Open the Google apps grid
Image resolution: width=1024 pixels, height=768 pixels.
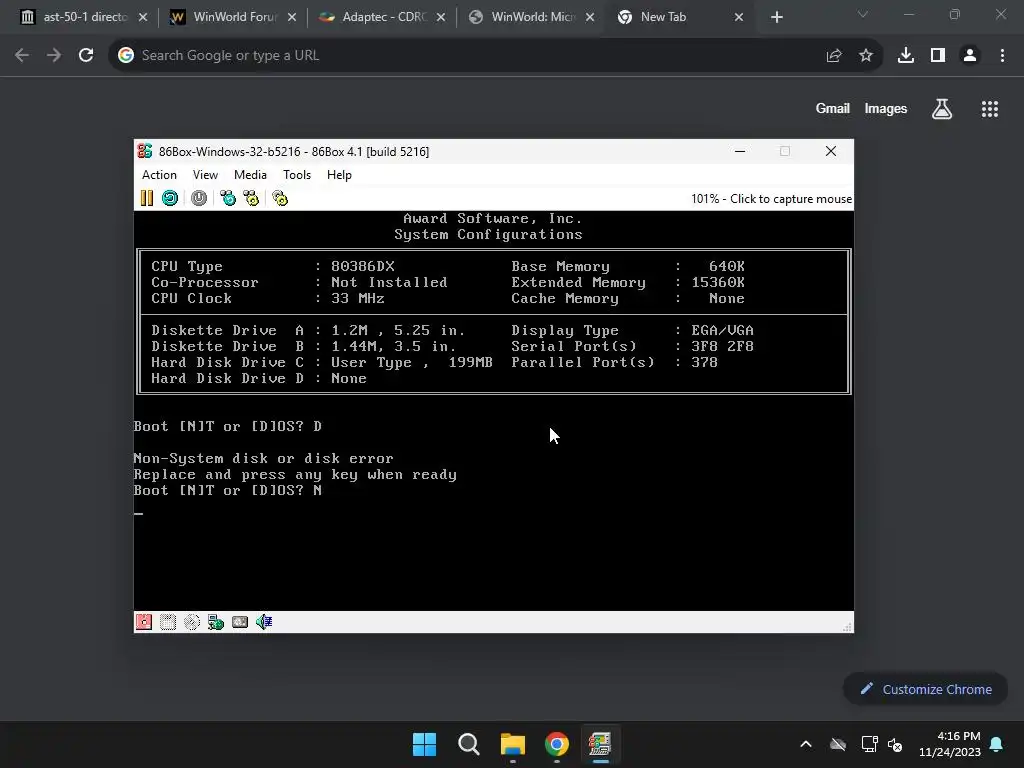(990, 109)
